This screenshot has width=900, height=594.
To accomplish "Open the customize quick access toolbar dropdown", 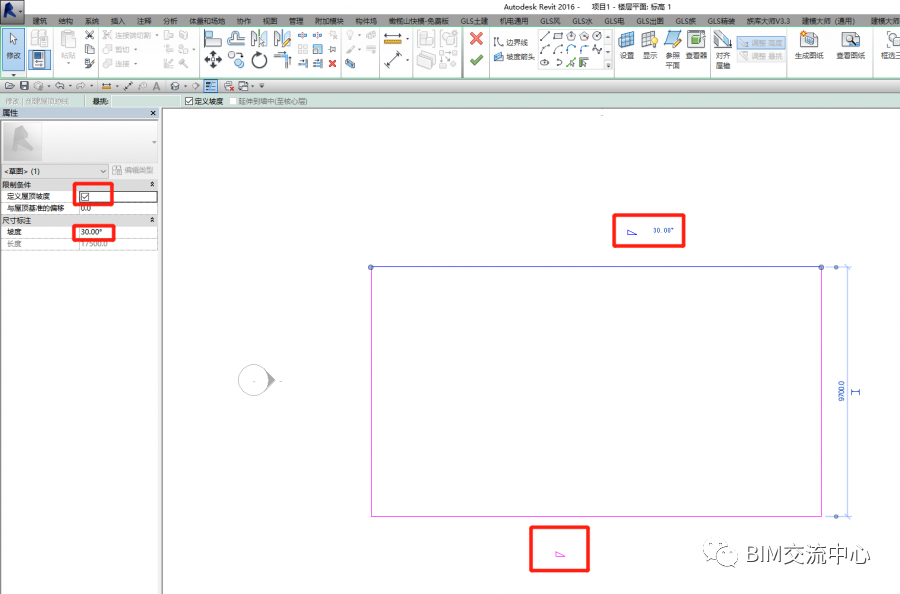I will click(262, 86).
